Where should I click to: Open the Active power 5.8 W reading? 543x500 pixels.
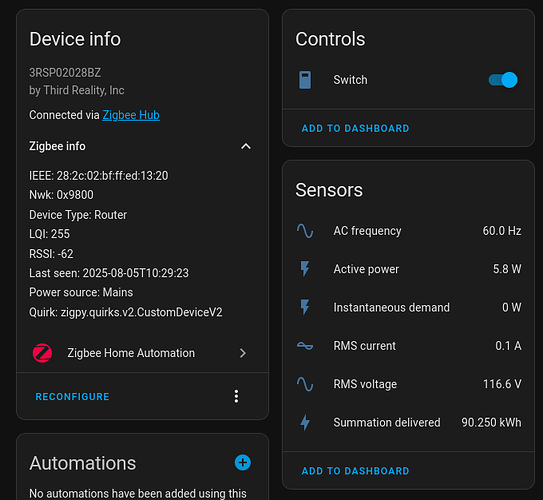point(507,269)
